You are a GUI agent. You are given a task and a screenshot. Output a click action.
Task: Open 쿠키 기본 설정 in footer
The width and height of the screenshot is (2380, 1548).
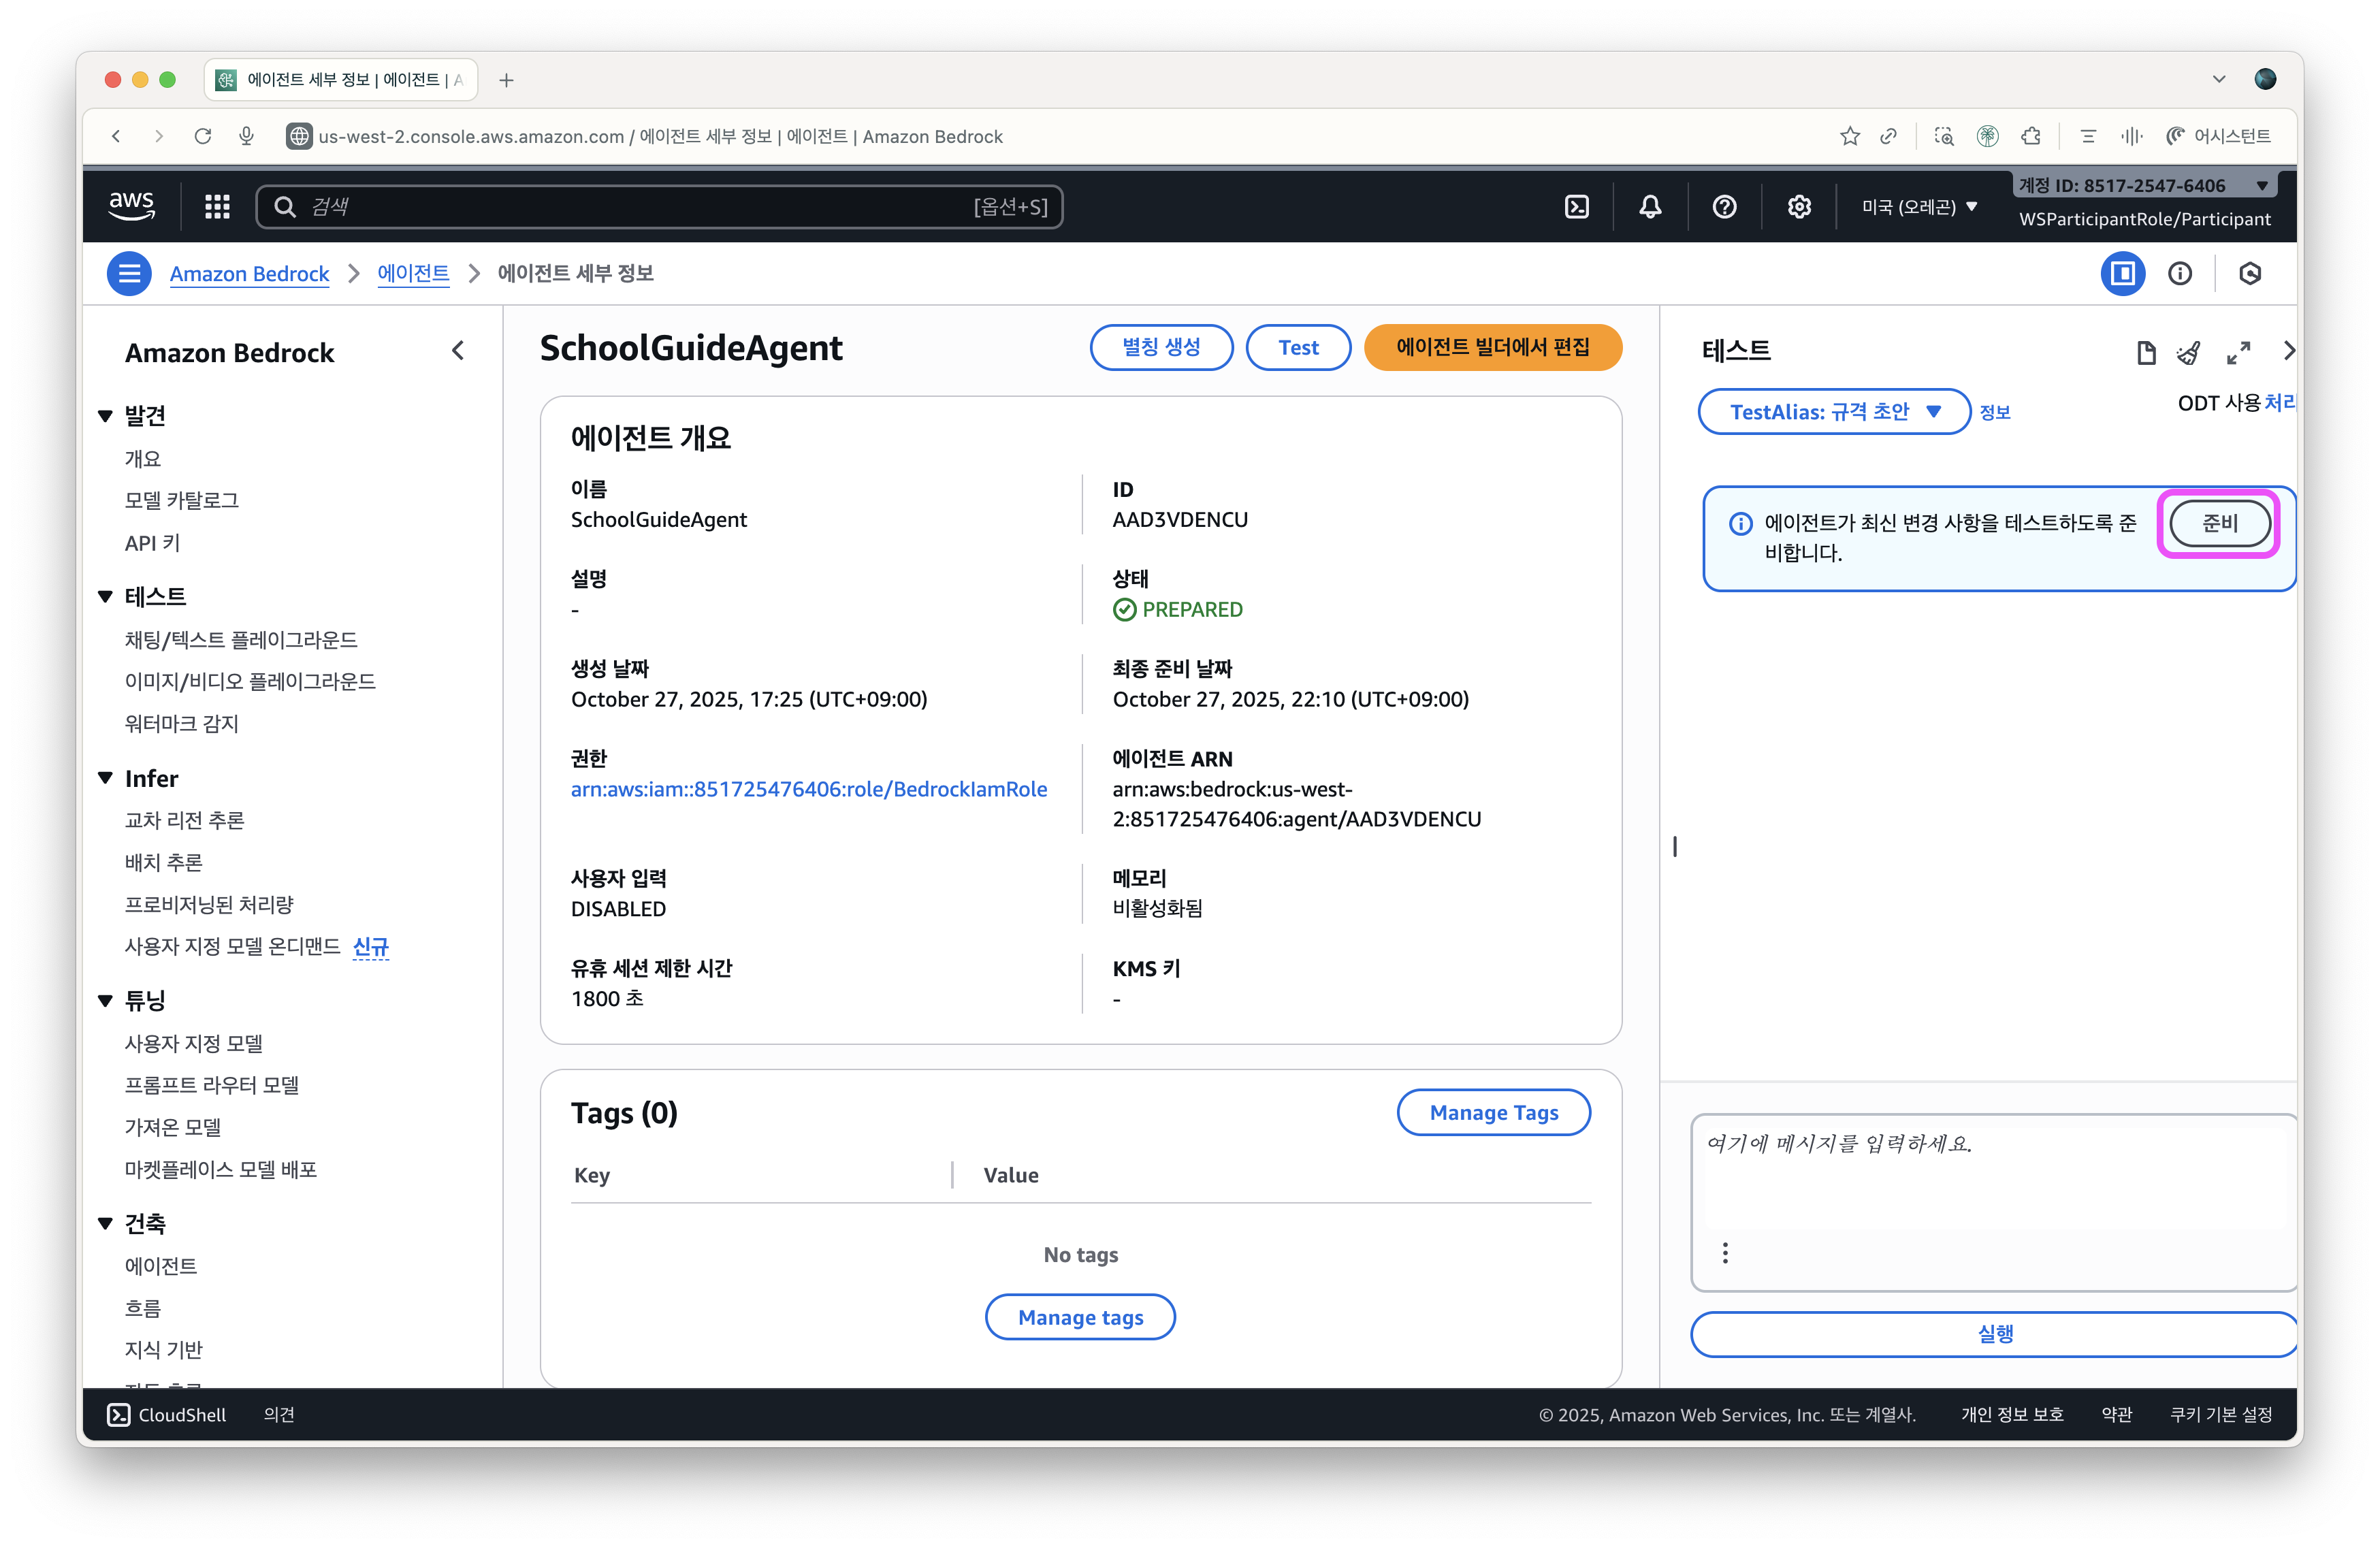coord(2221,1414)
